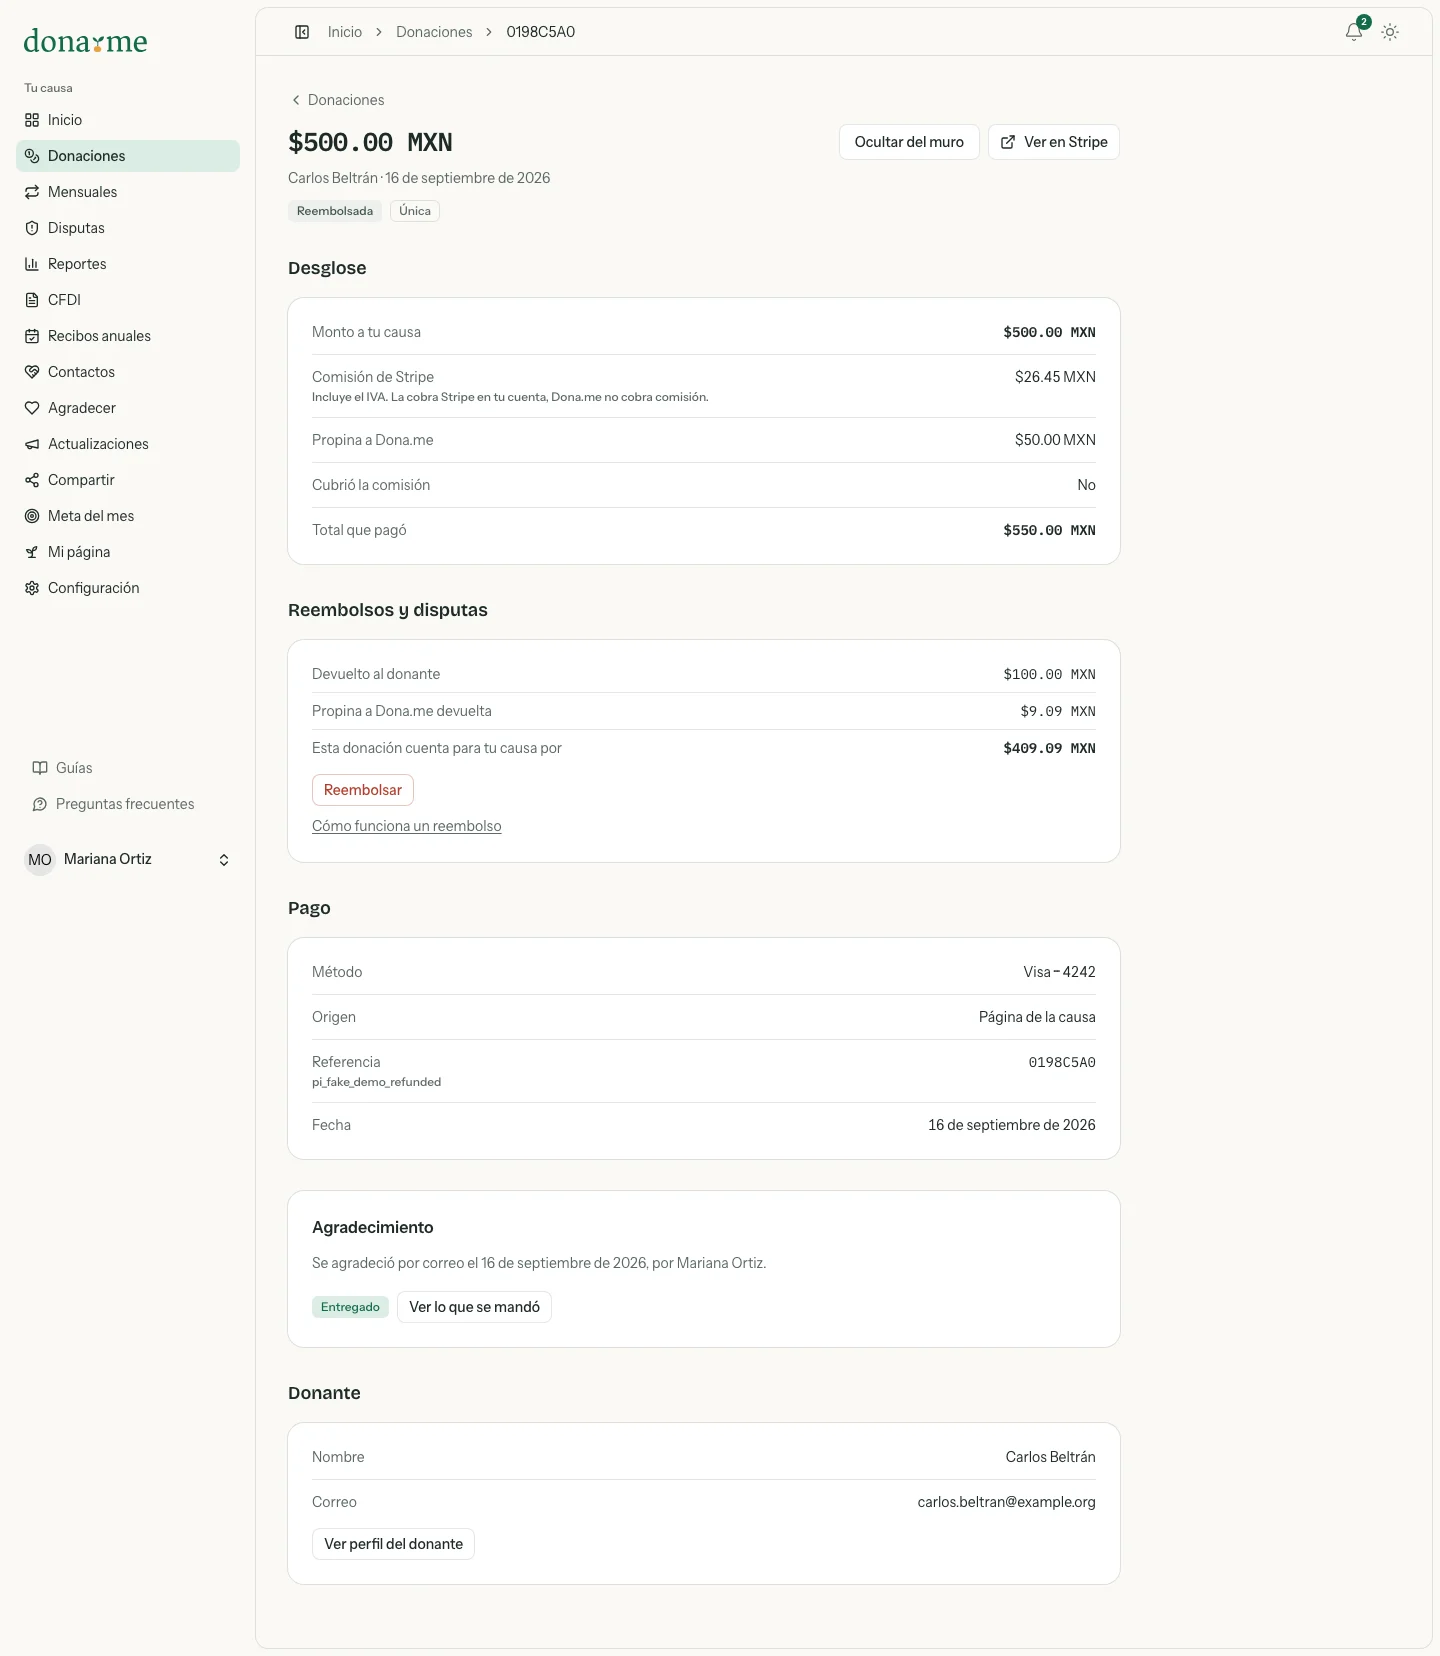Click the Compartir share icon
1440x1656 pixels.
coord(32,480)
